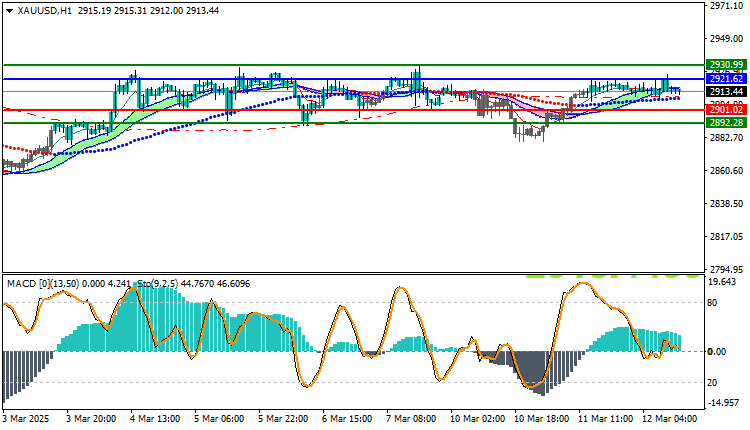750x430 pixels.
Task: Click the 2882.70 price scale value
Action: coord(727,138)
